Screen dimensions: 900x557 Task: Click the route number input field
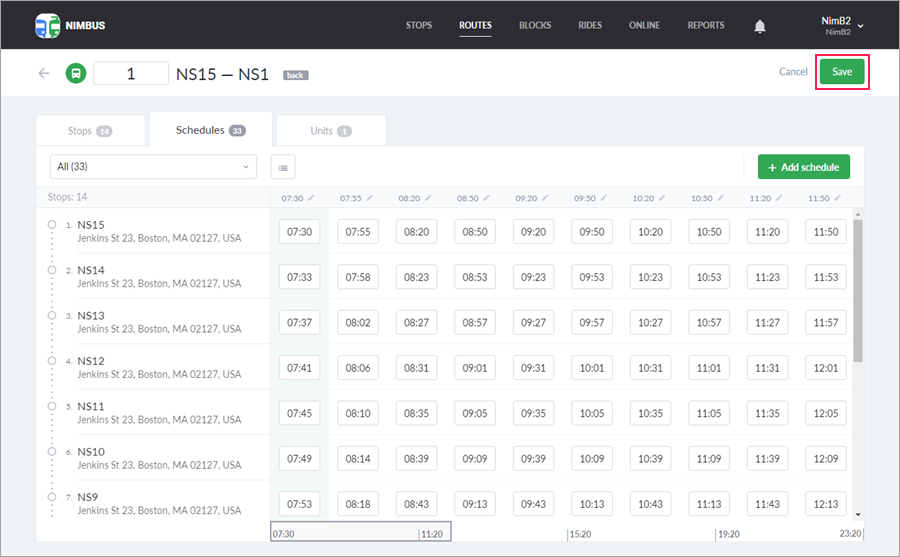131,74
